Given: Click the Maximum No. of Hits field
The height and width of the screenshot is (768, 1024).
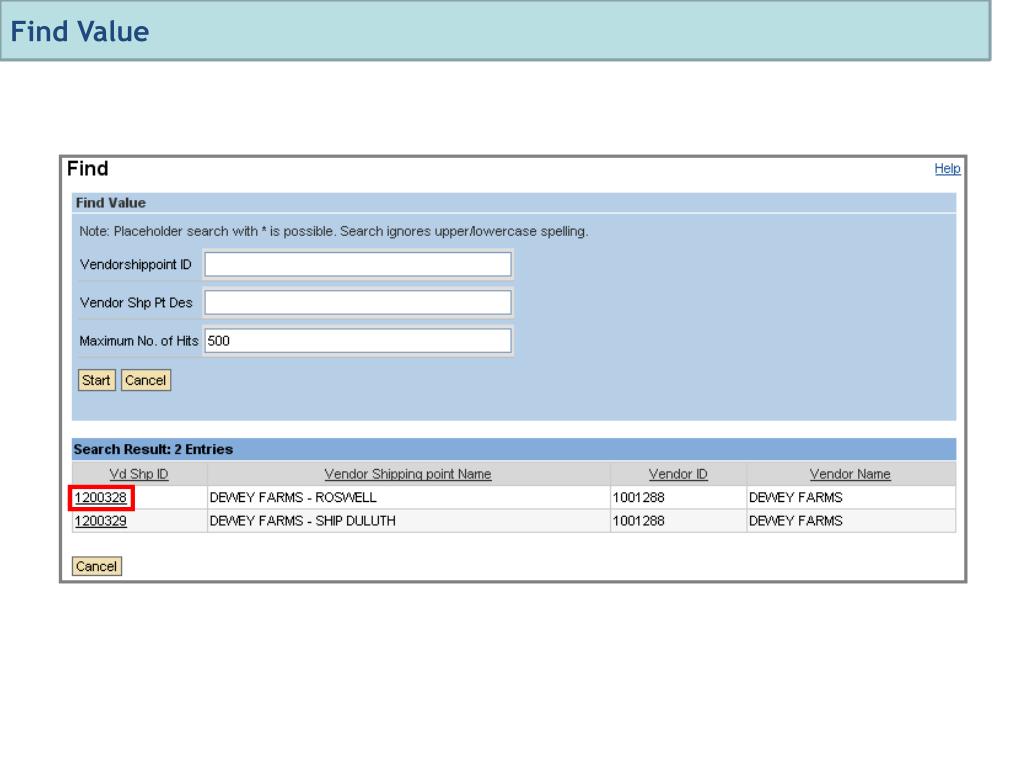Looking at the screenshot, I should tap(357, 341).
